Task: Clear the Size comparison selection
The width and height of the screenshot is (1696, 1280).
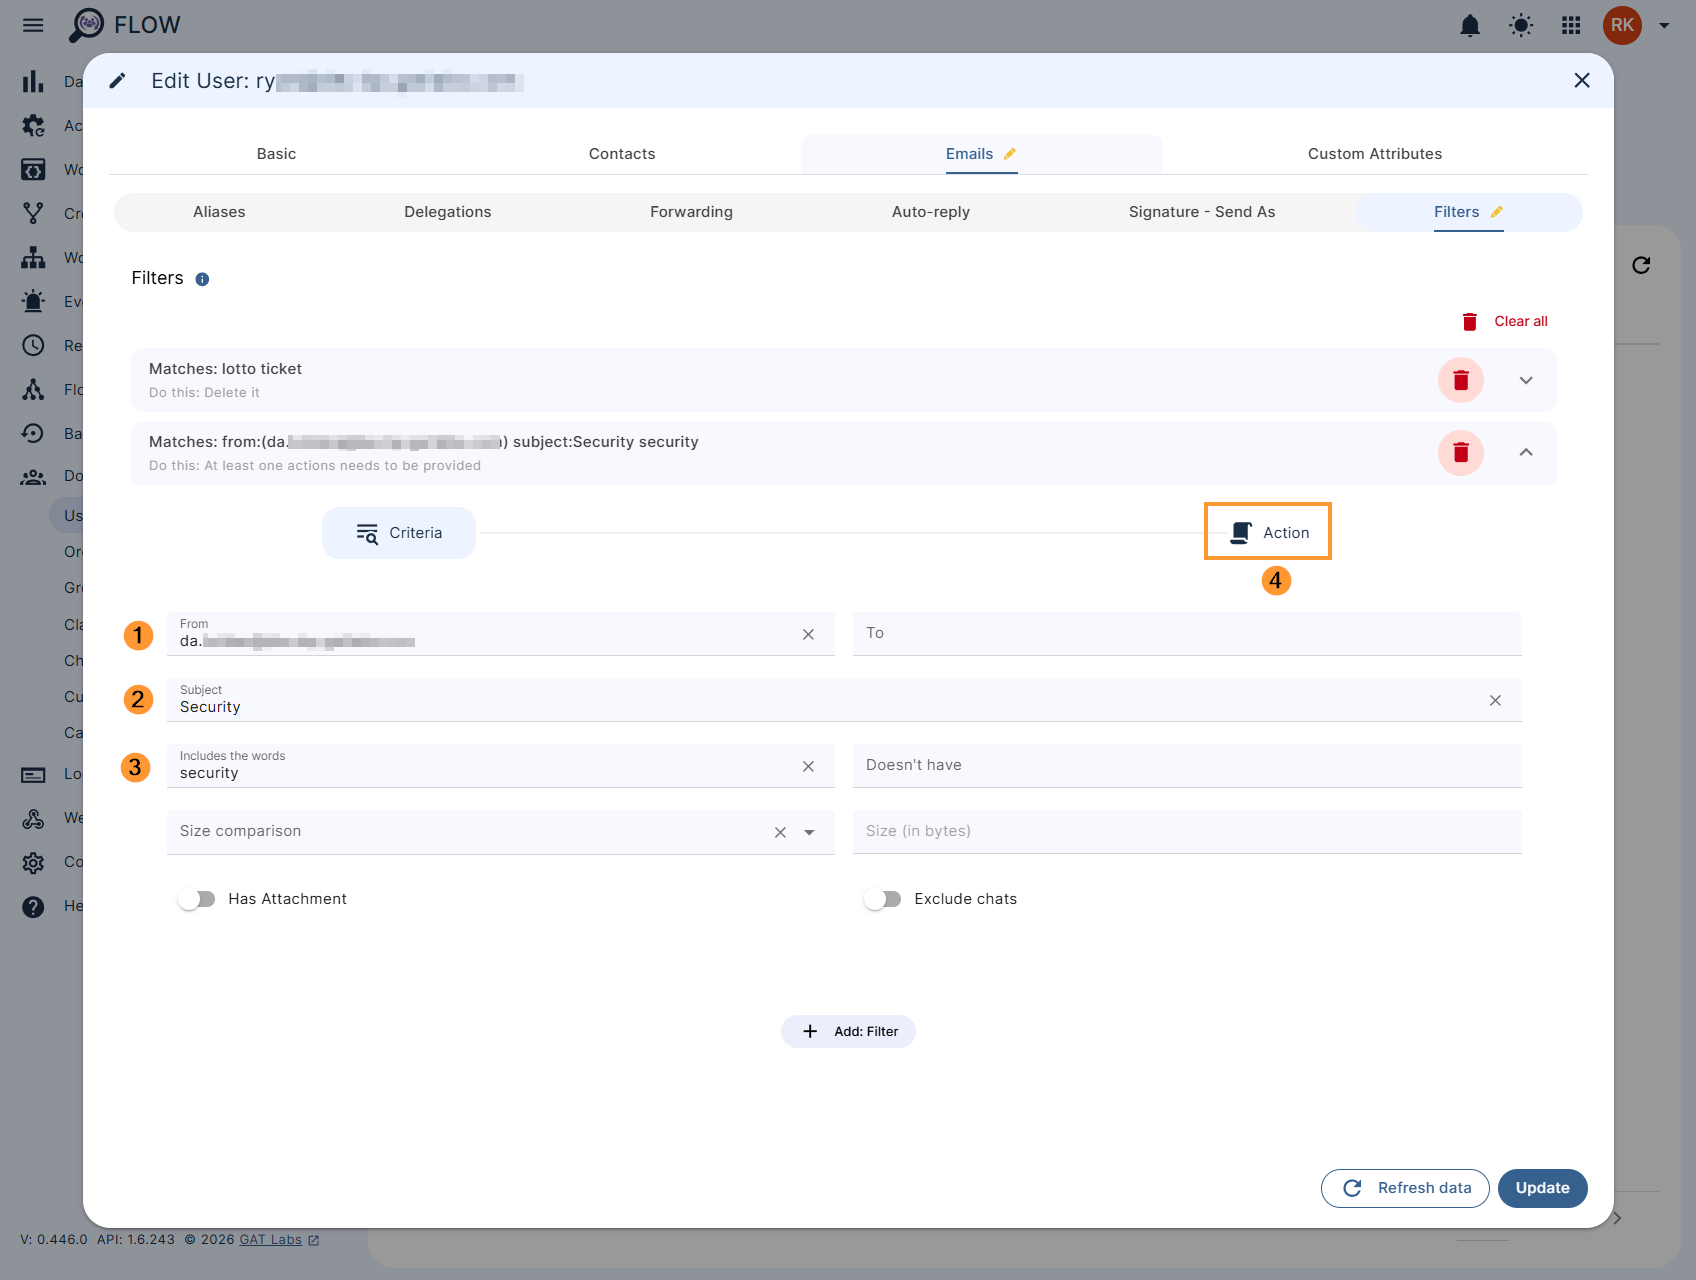Action: [780, 833]
